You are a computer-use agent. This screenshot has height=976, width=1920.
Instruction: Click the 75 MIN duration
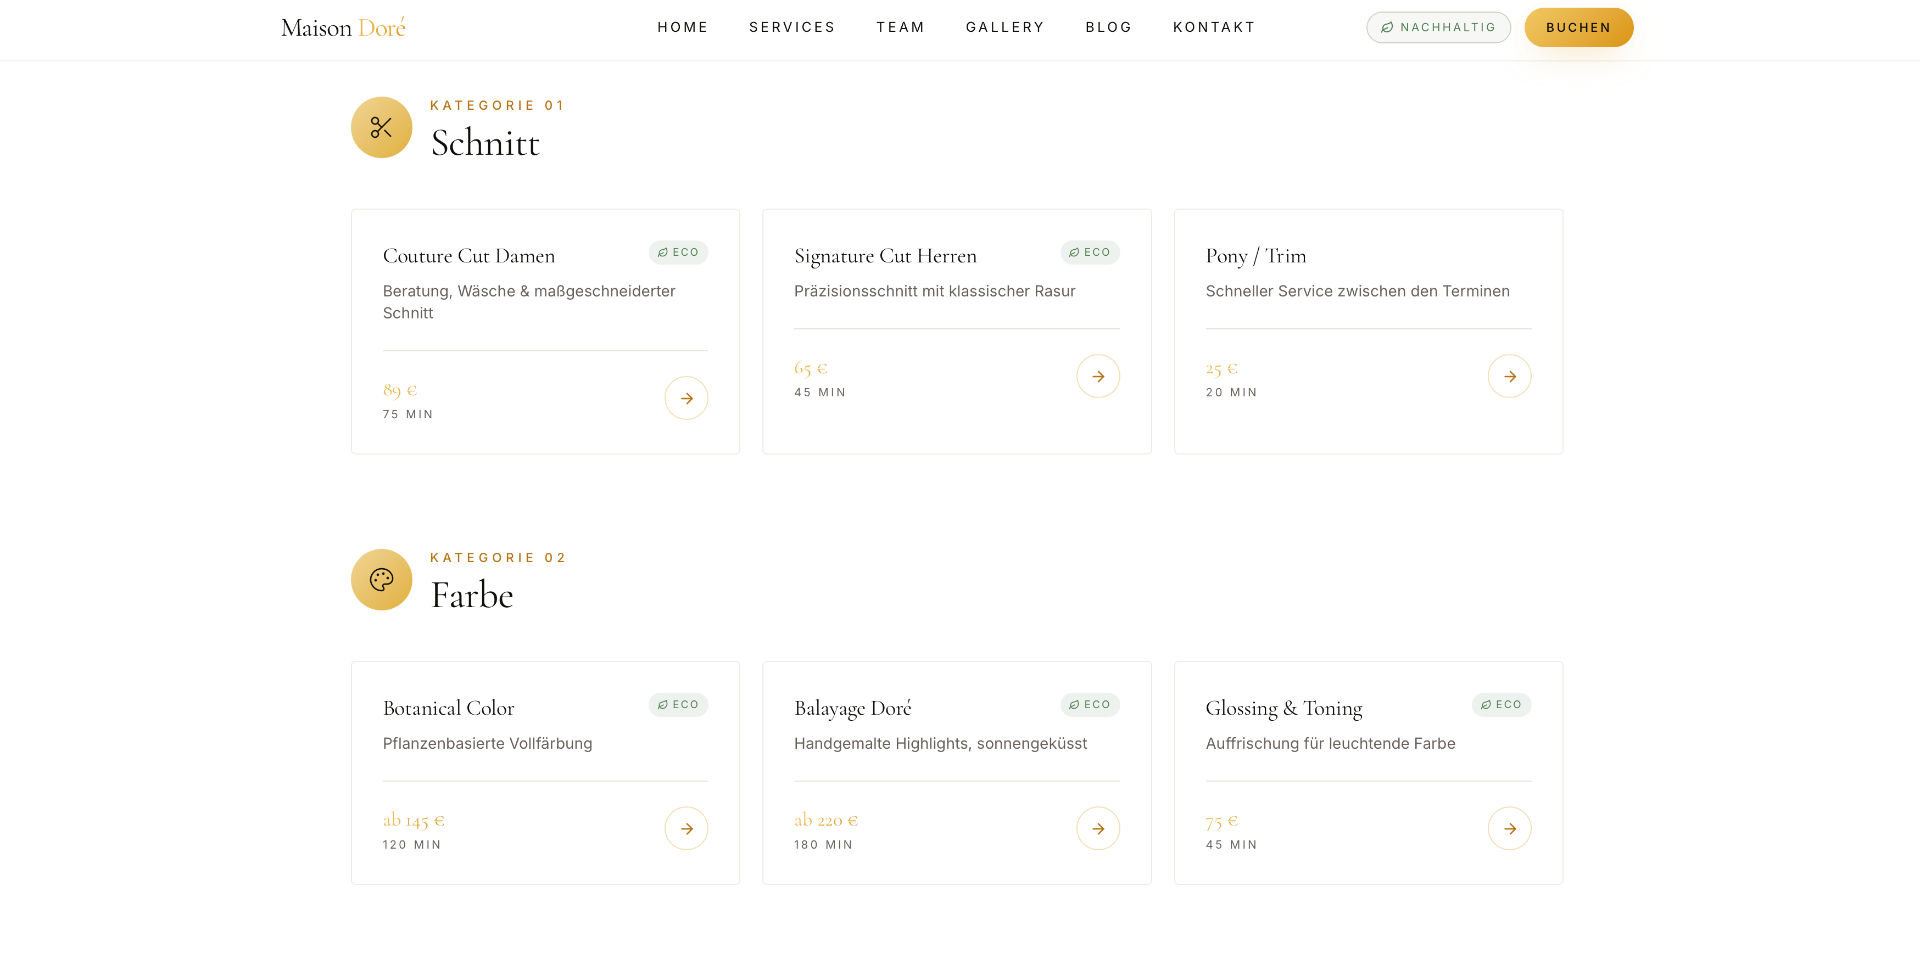(408, 414)
